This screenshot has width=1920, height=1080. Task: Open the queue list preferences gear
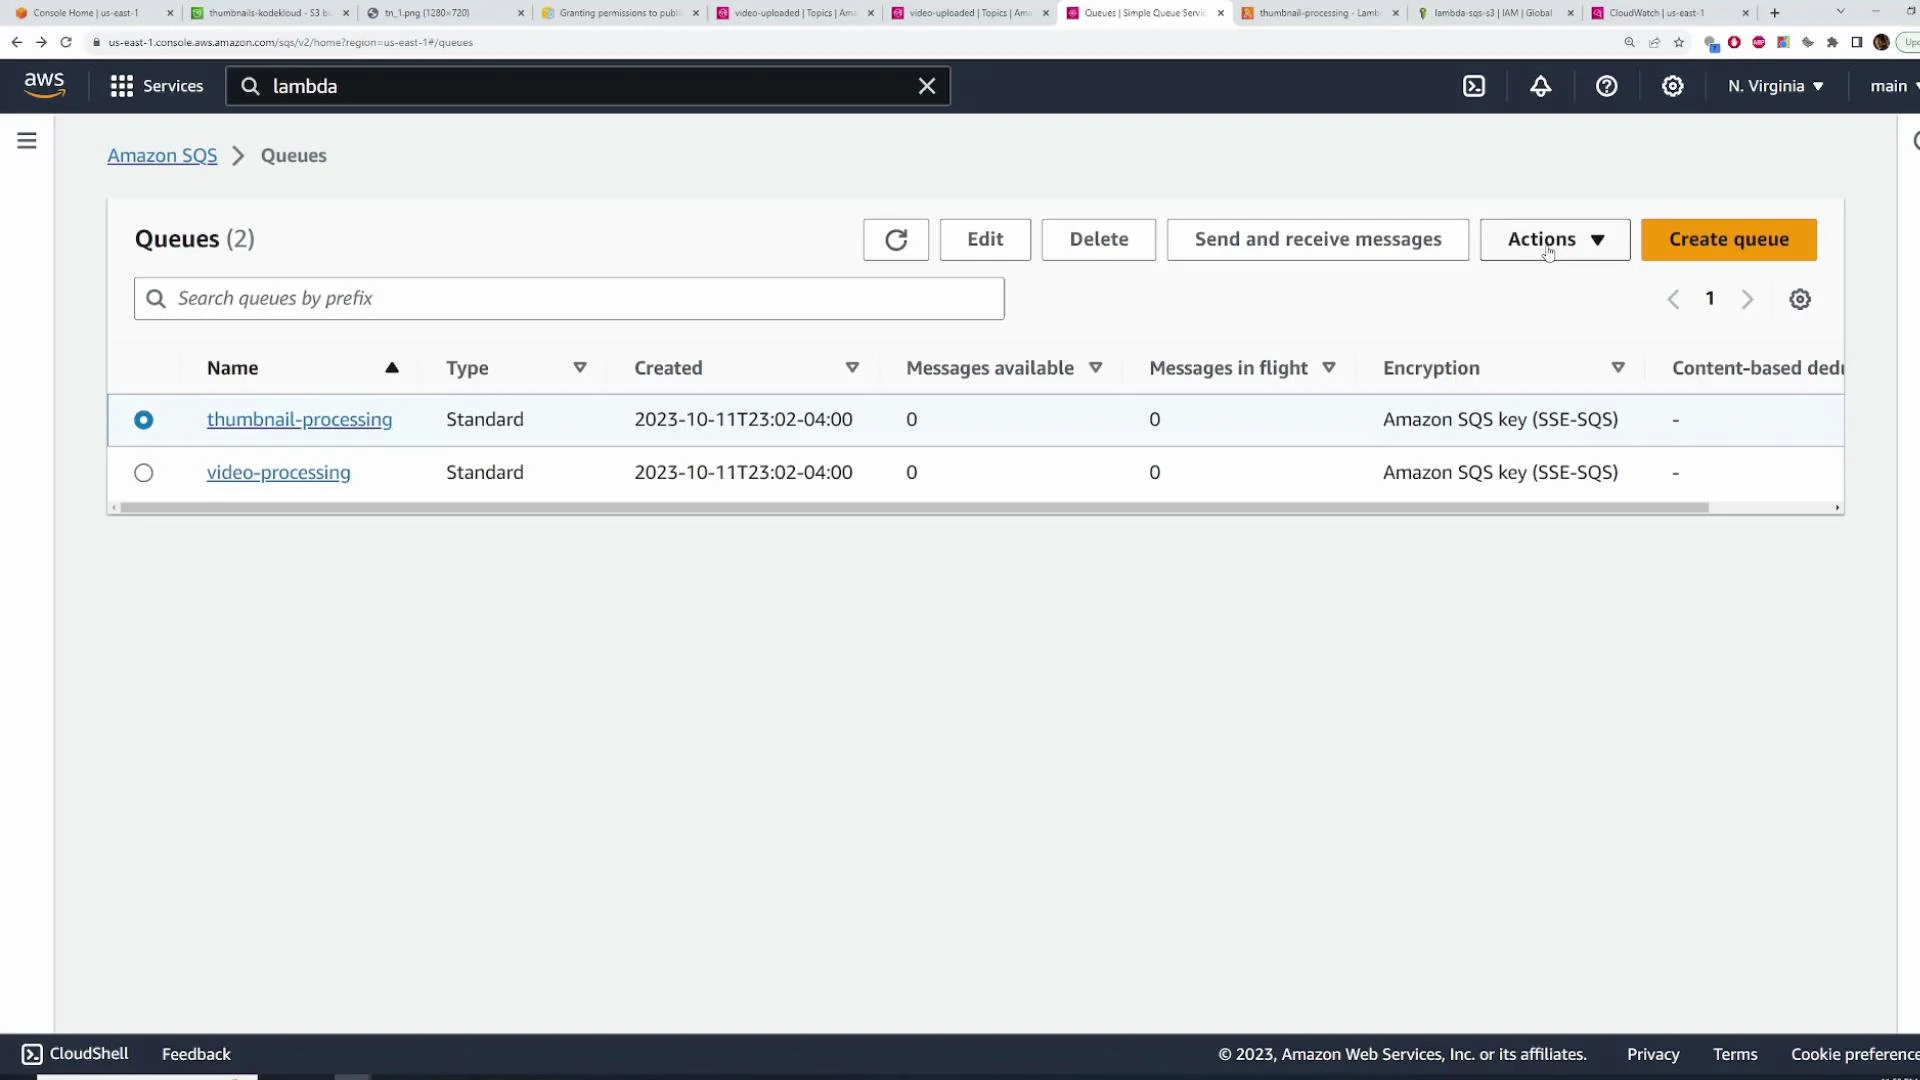point(1800,298)
